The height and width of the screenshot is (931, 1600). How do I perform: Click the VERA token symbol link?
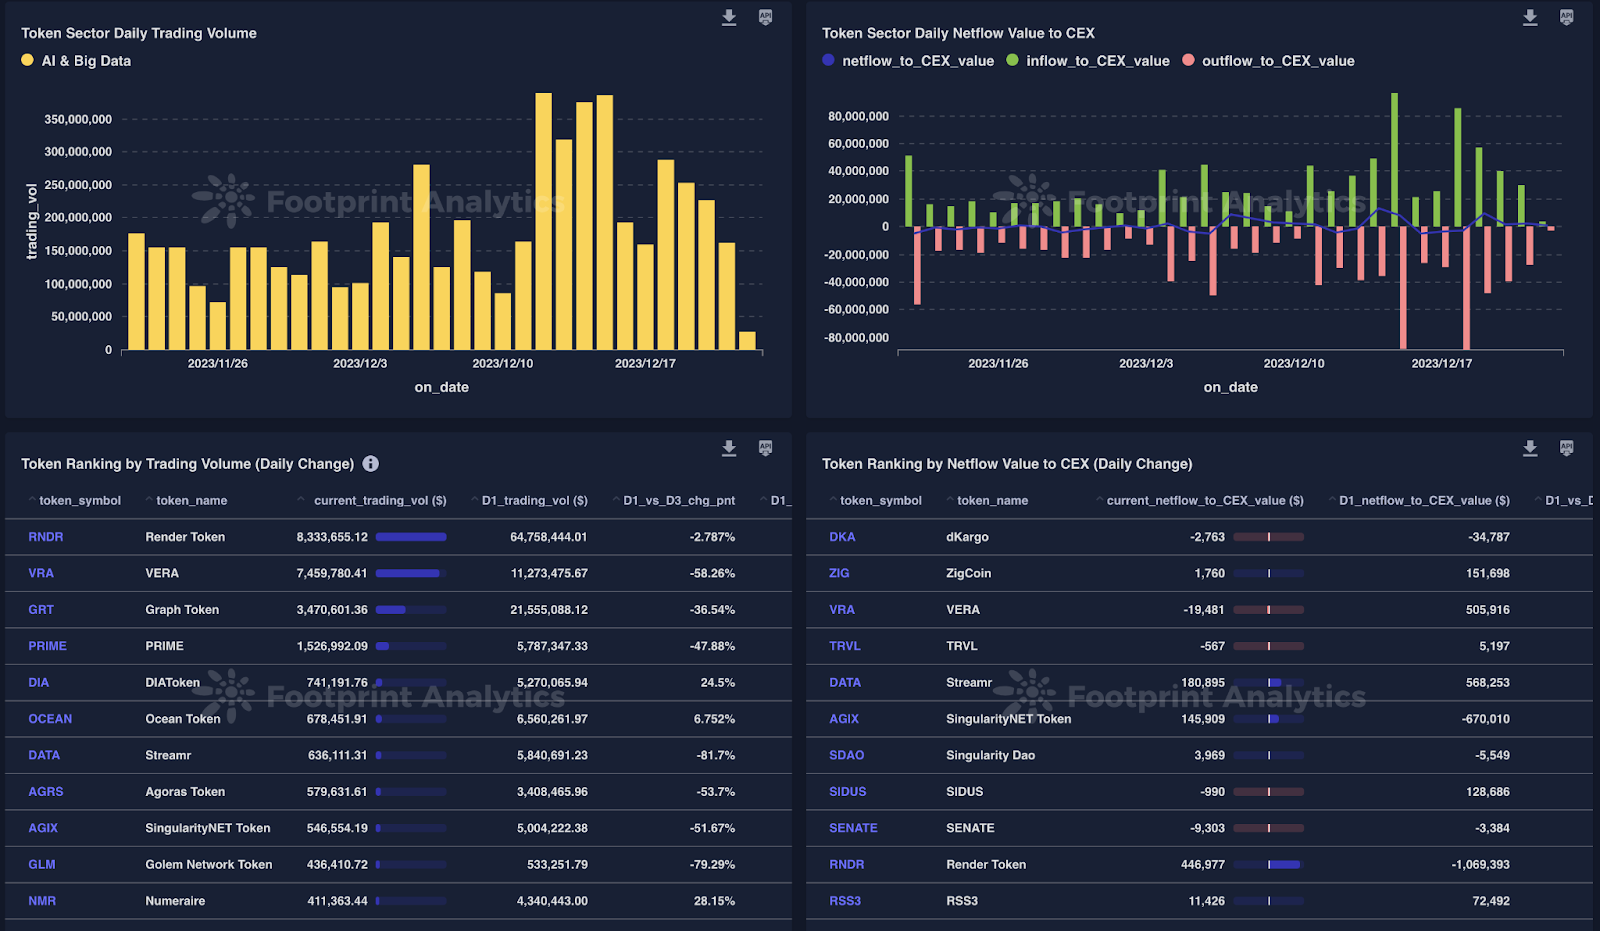pos(41,573)
